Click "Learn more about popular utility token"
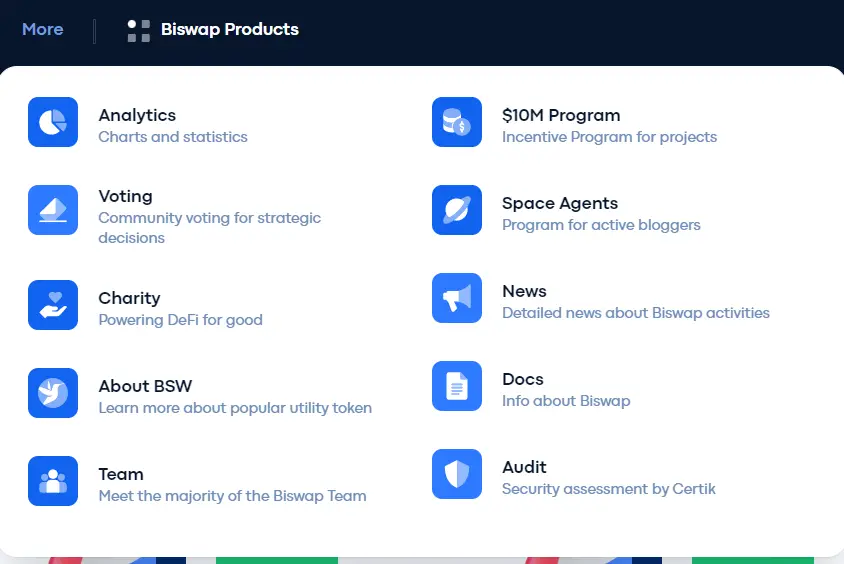Screen dimensions: 844x564 click(235, 408)
